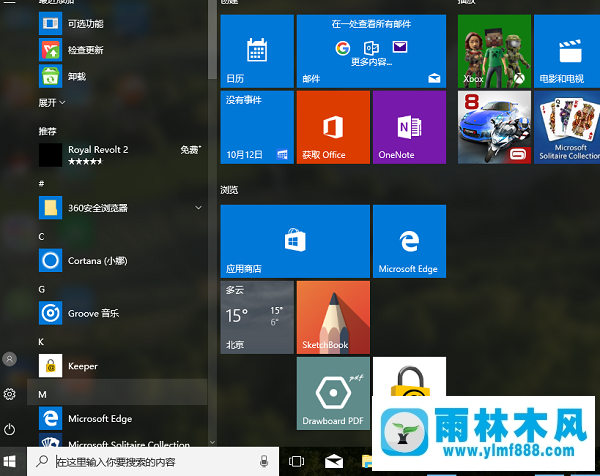Expand the recently added list with 展开

pos(52,103)
